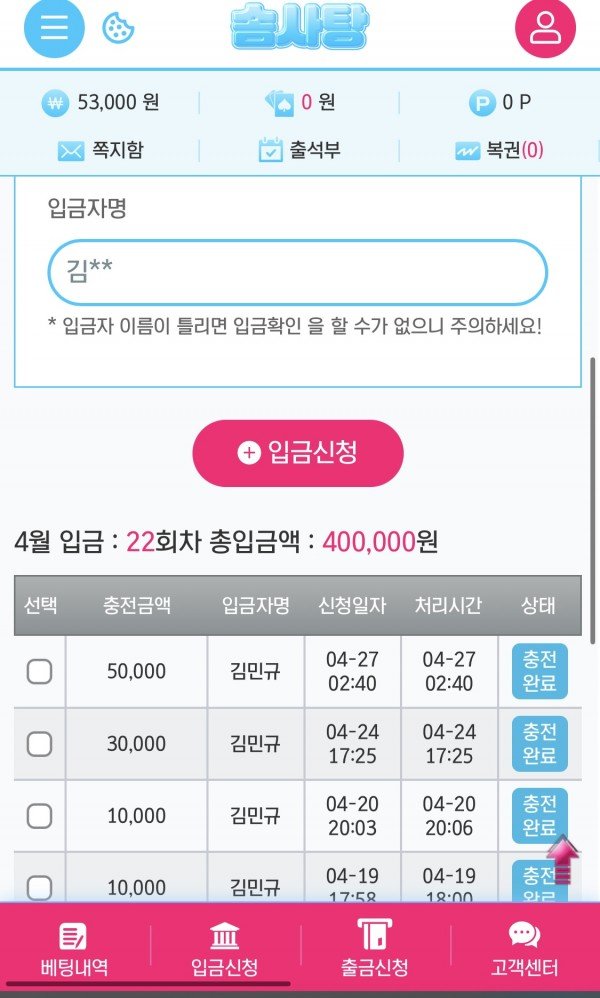Open 베팅내역 betting history tab

74,949
